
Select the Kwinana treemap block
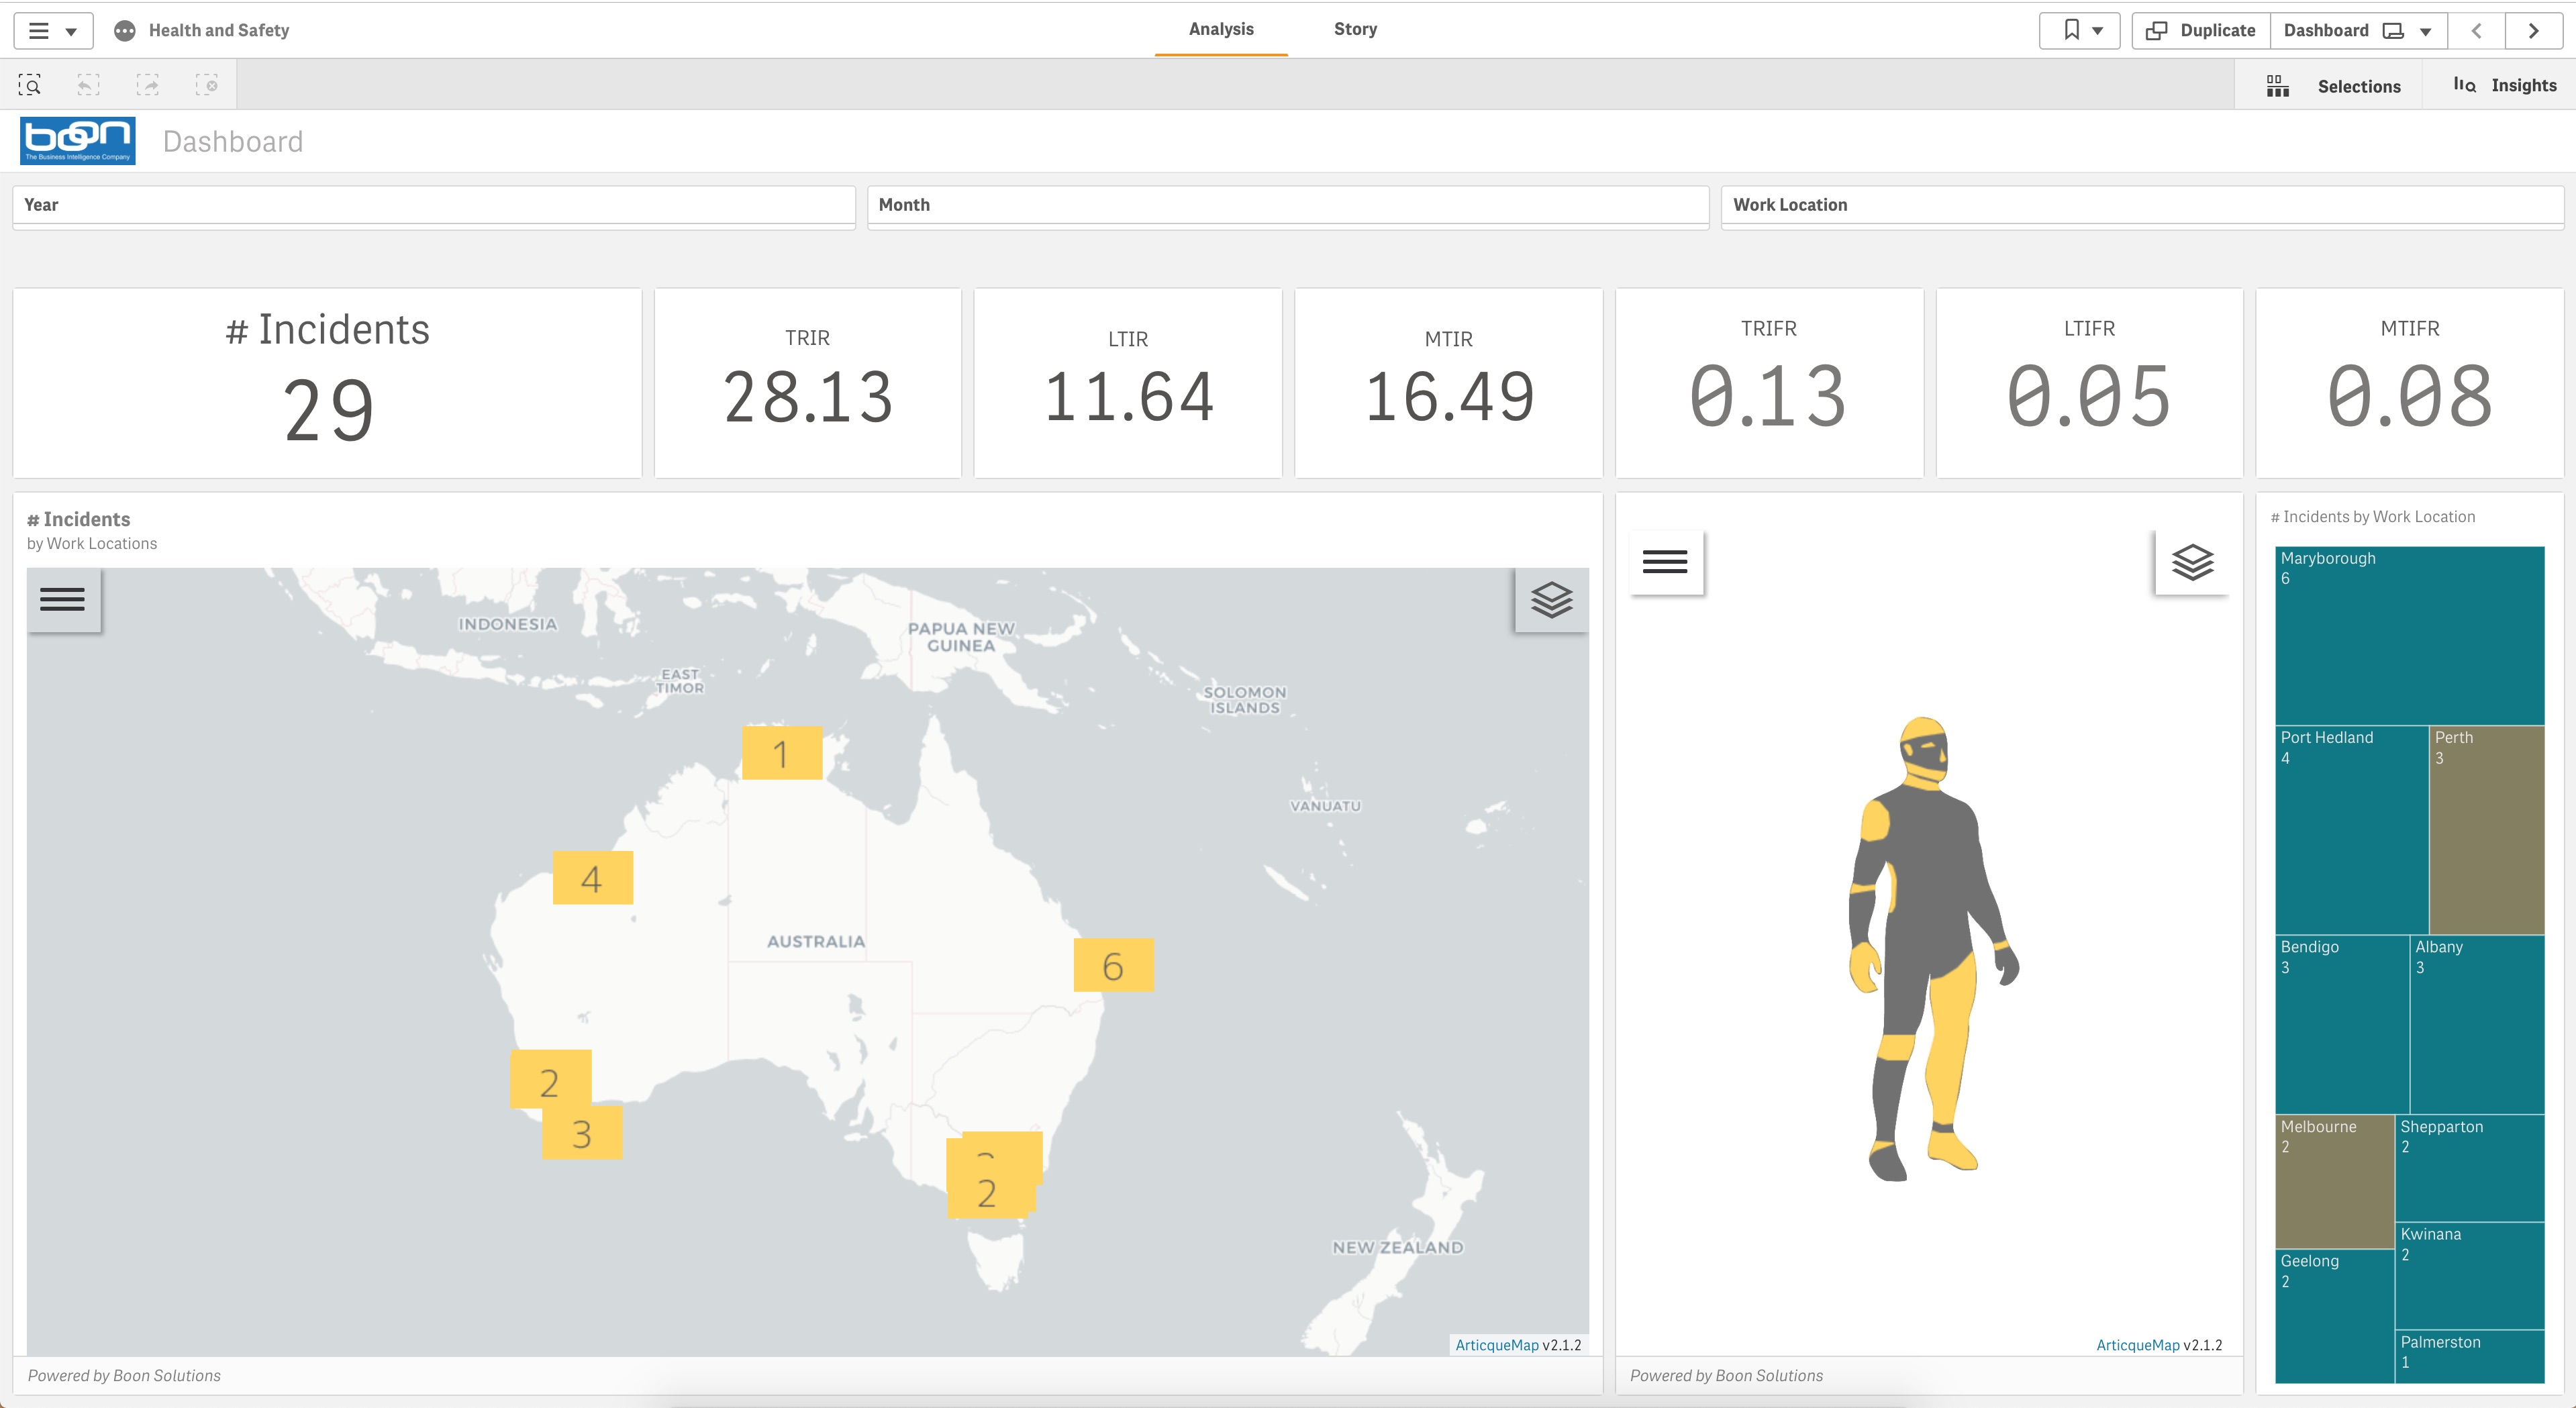tap(2470, 1275)
